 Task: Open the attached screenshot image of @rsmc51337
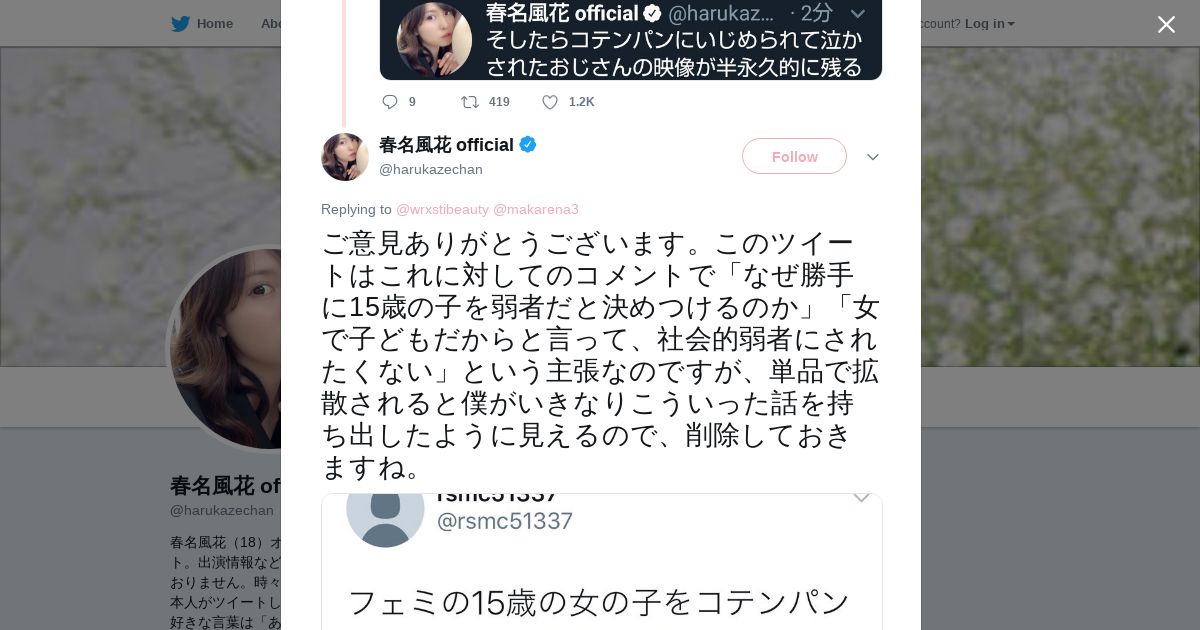(x=601, y=570)
